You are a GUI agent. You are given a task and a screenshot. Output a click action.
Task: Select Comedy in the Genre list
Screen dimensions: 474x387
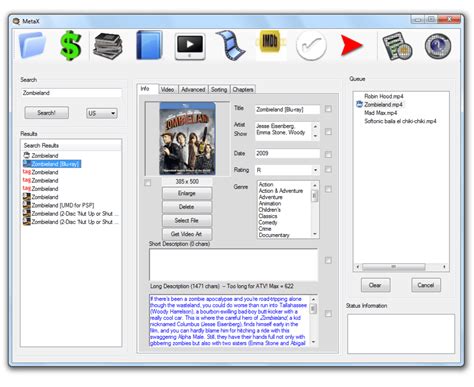click(x=268, y=222)
